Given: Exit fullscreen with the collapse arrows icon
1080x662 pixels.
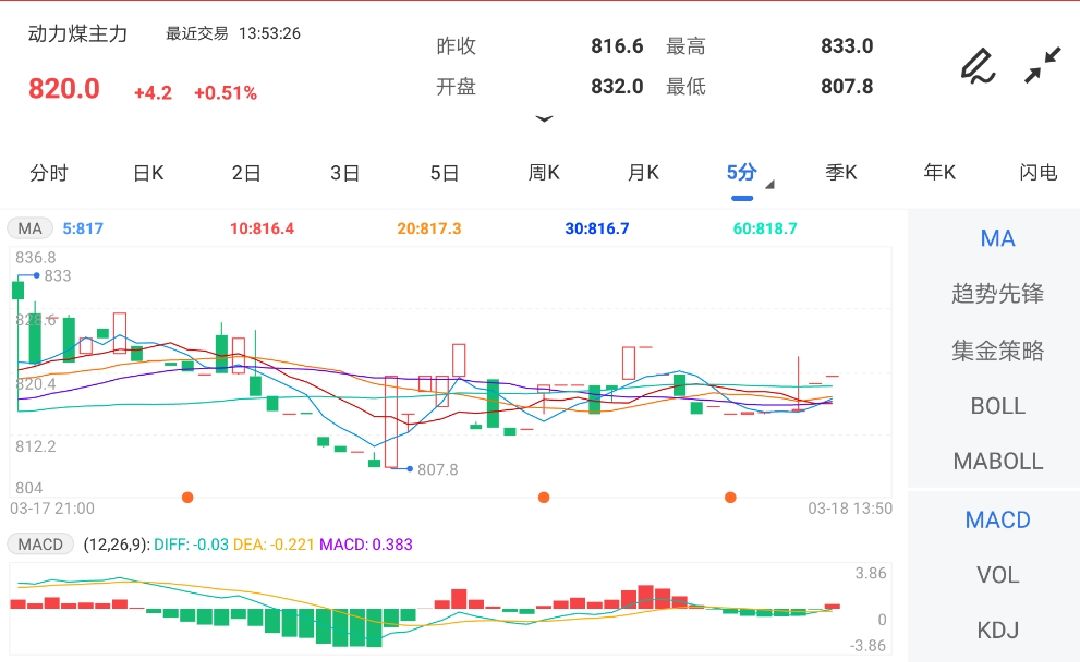Looking at the screenshot, I should point(1042,65).
